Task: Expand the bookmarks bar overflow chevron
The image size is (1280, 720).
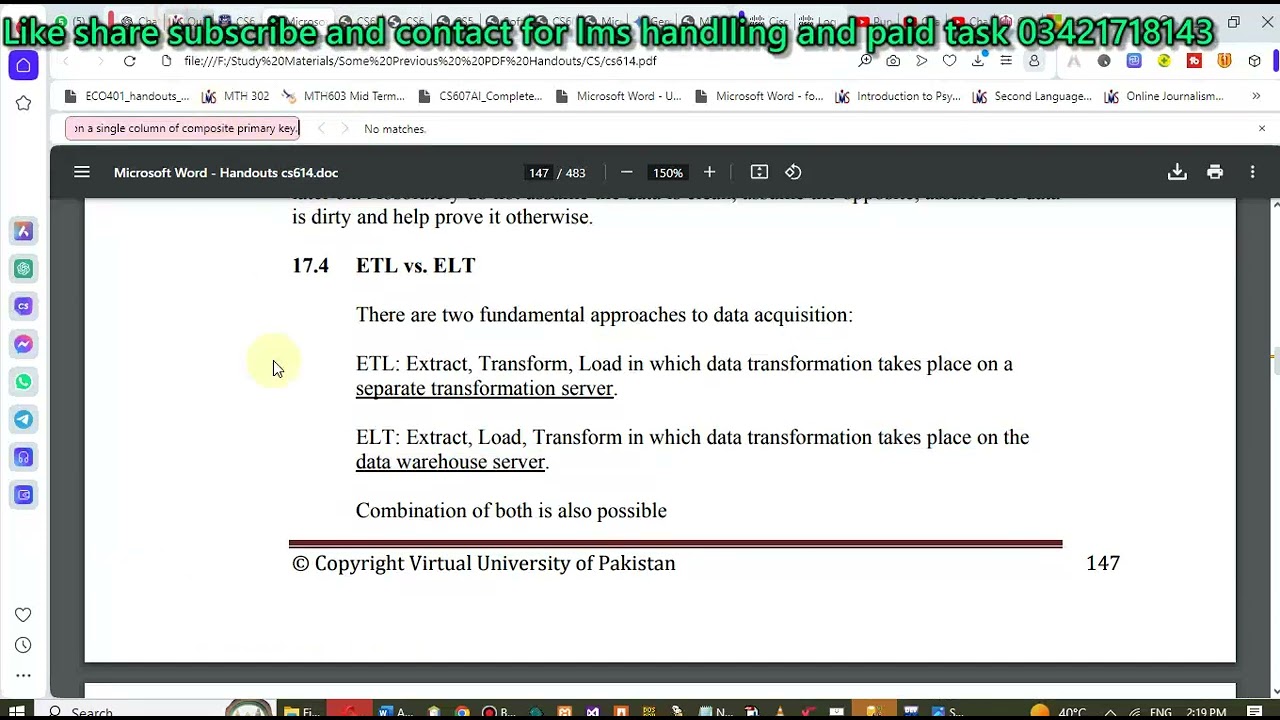Action: [x=1256, y=96]
